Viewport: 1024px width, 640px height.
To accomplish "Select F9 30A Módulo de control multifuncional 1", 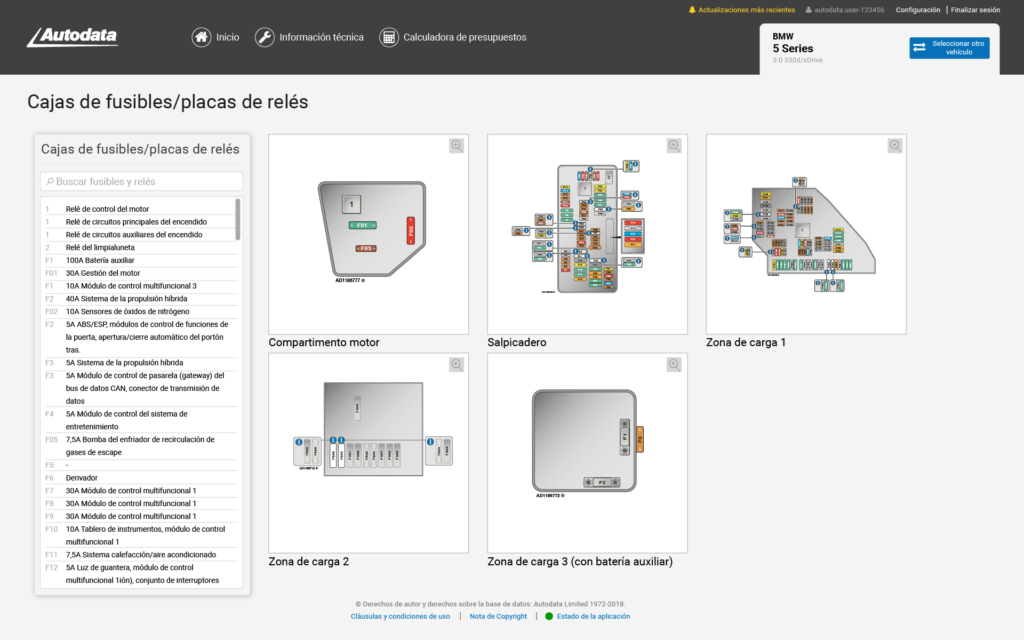I will [x=140, y=516].
